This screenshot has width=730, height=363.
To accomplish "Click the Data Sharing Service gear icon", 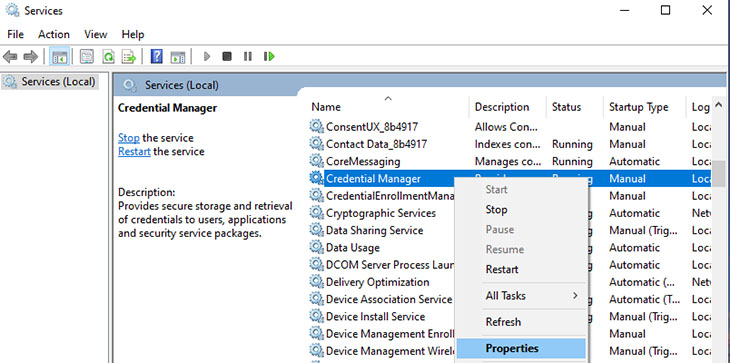I will [316, 230].
